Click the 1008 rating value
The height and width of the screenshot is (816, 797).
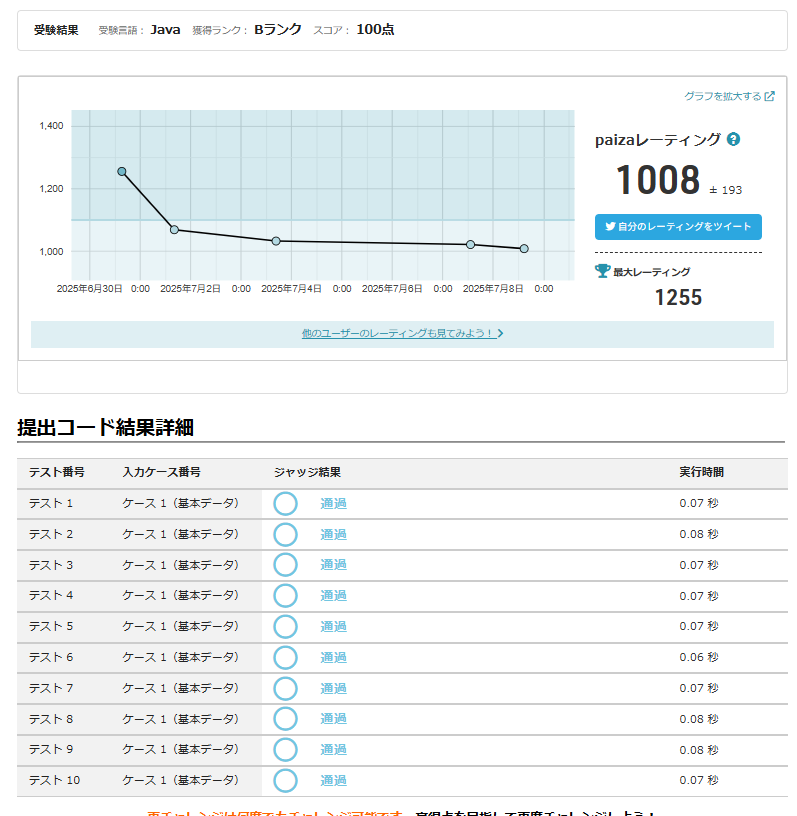[x=657, y=181]
